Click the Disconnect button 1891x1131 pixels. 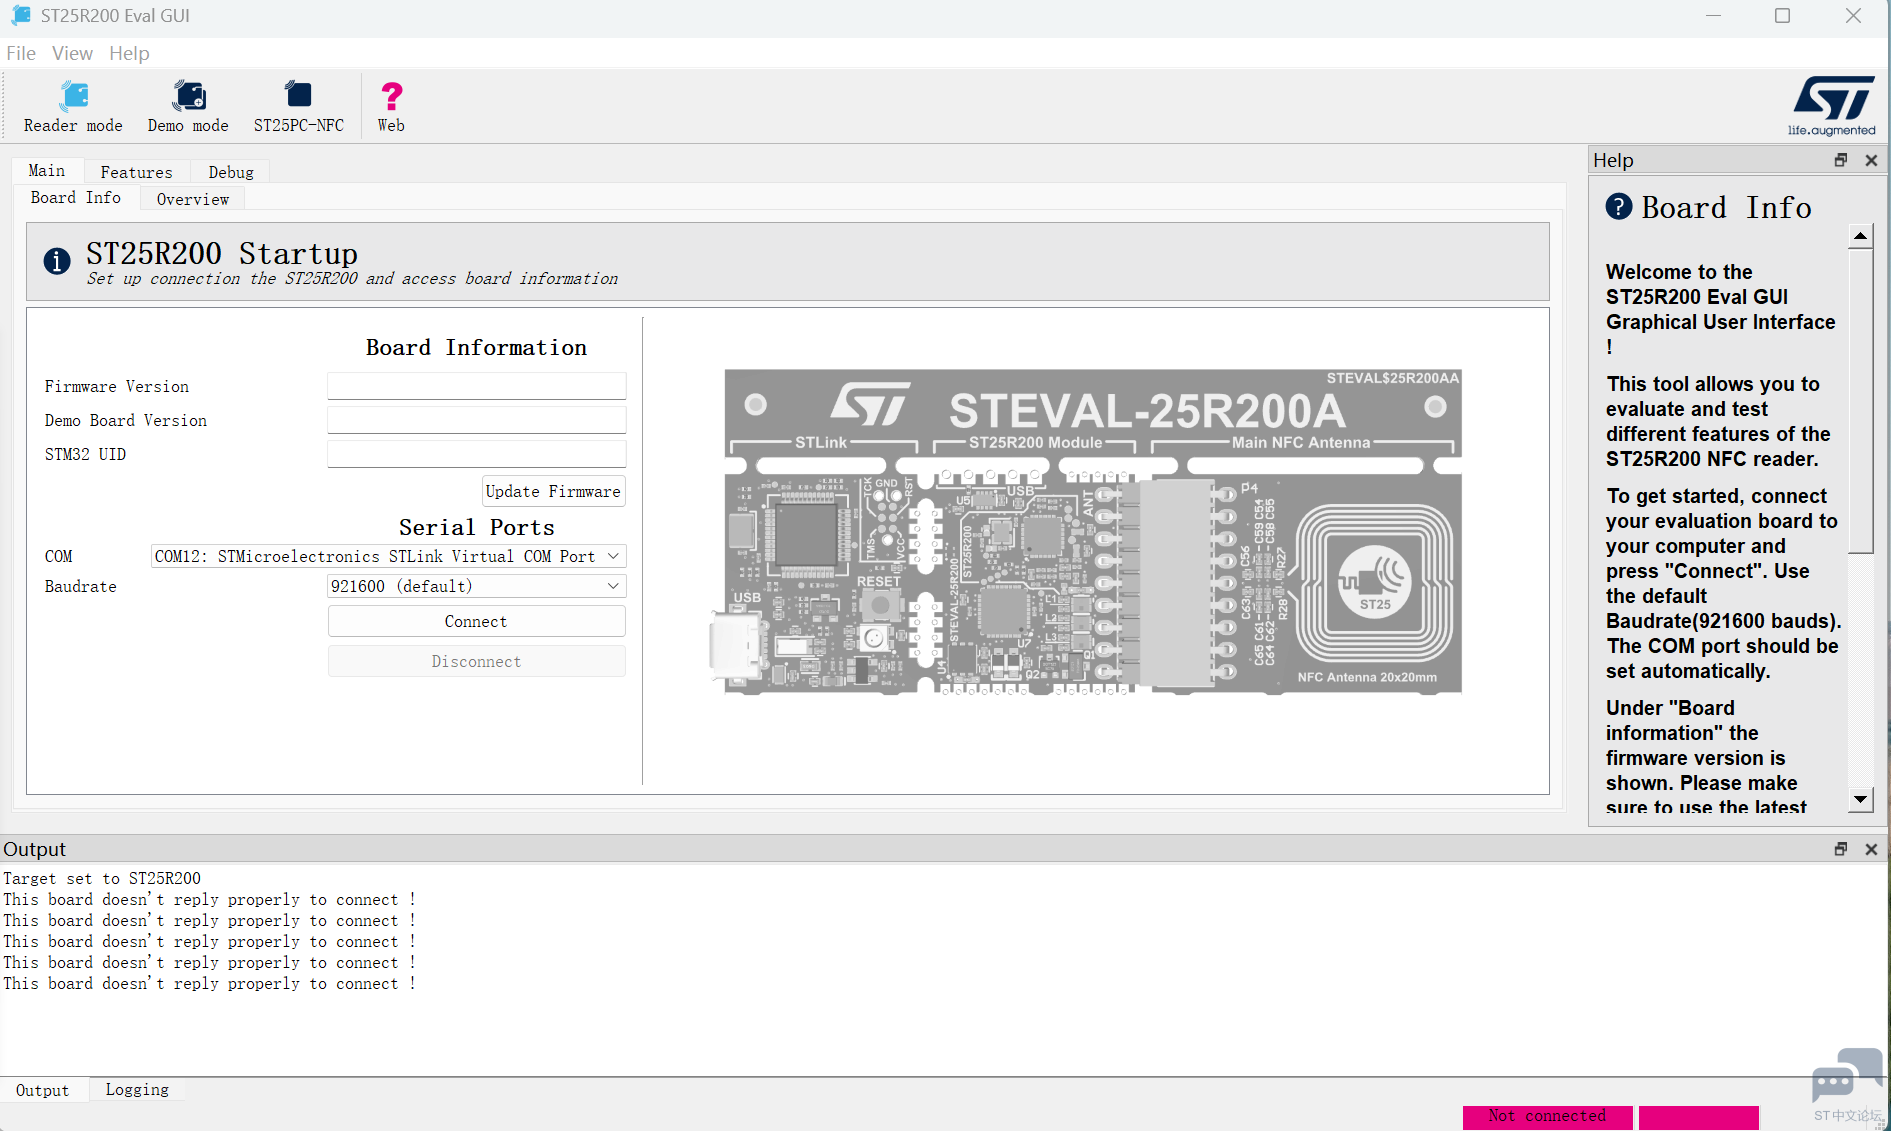[x=476, y=661]
